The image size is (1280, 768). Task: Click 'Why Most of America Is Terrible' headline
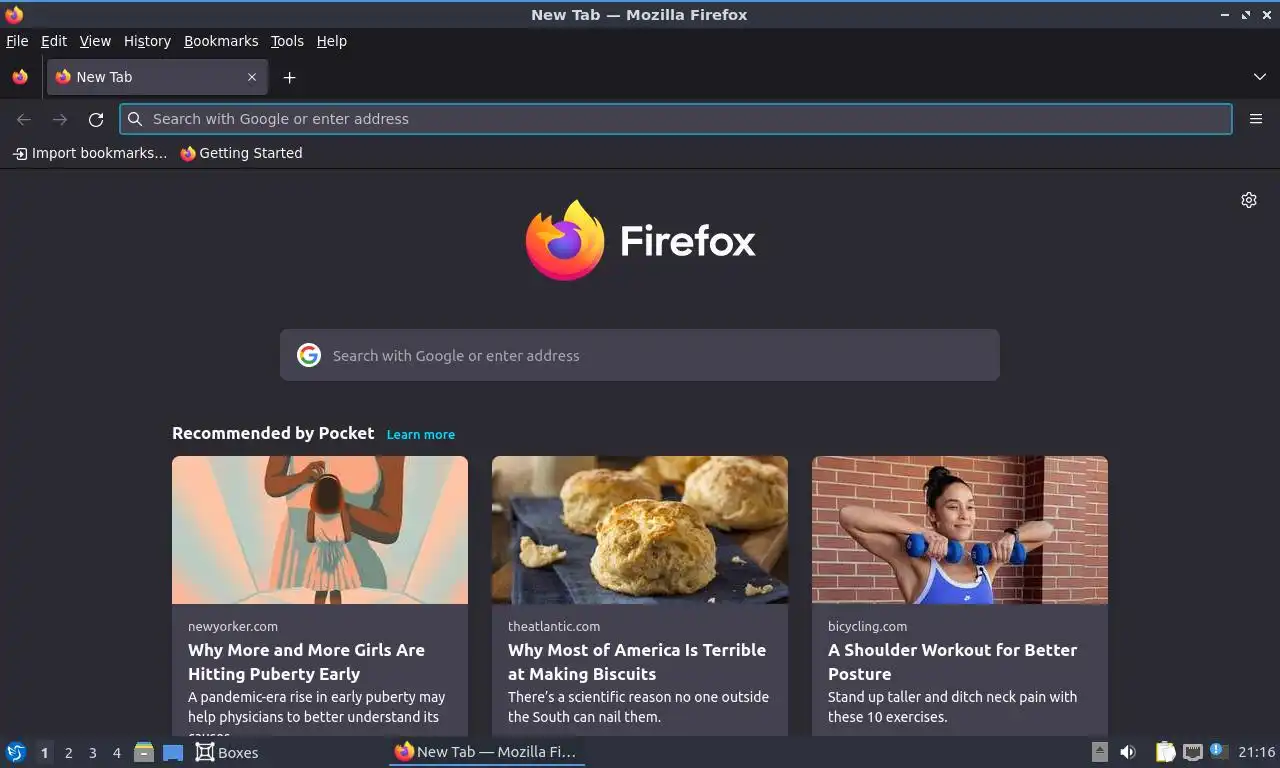pos(637,662)
